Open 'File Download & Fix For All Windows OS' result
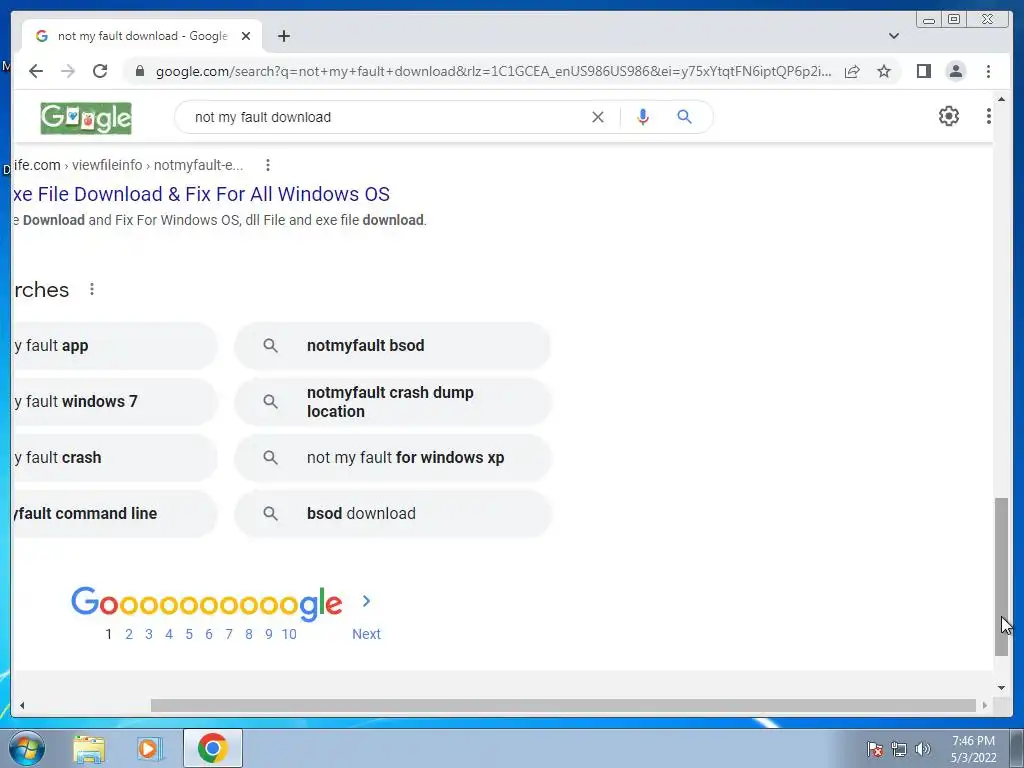 (x=201, y=194)
